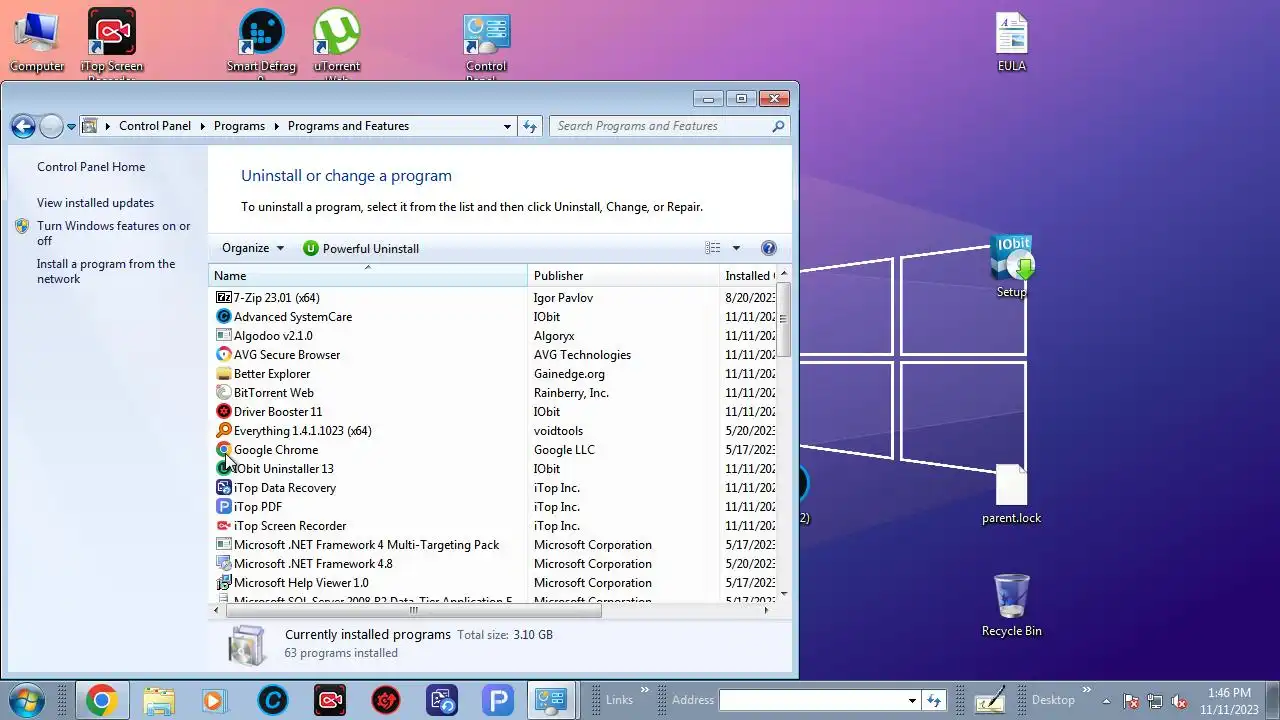This screenshot has width=1280, height=720.
Task: Open Control Panel Home link
Action: [91, 167]
